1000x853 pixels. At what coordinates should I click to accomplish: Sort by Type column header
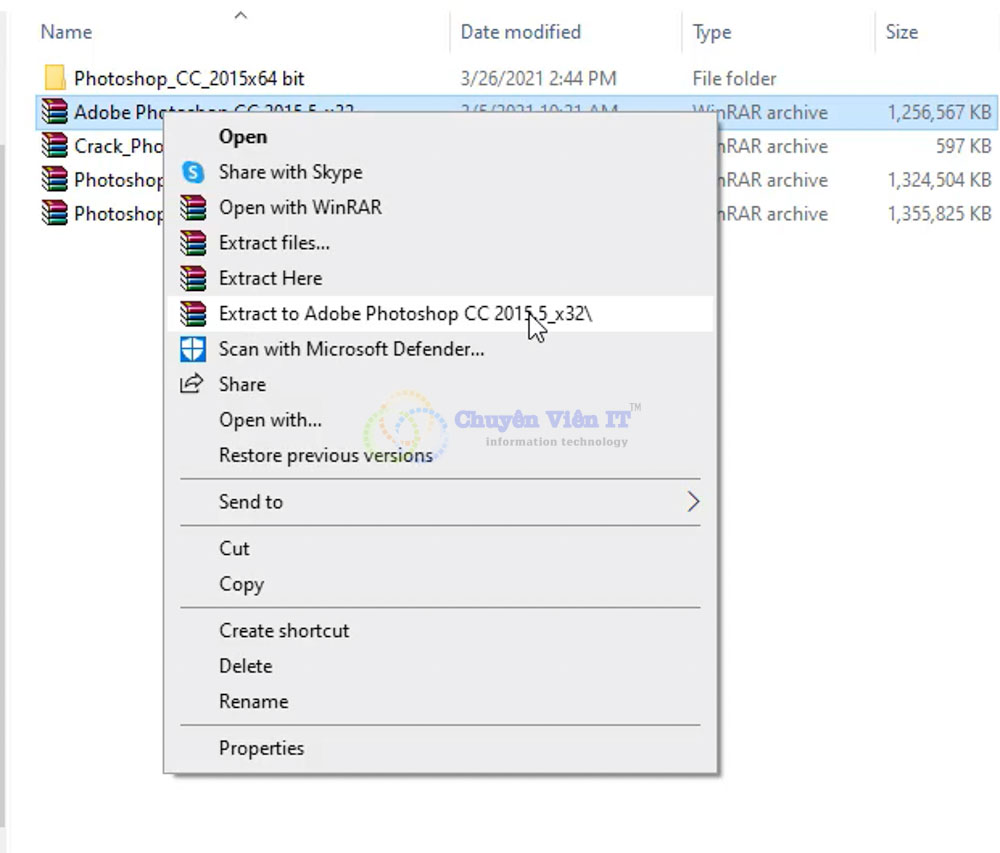(712, 32)
